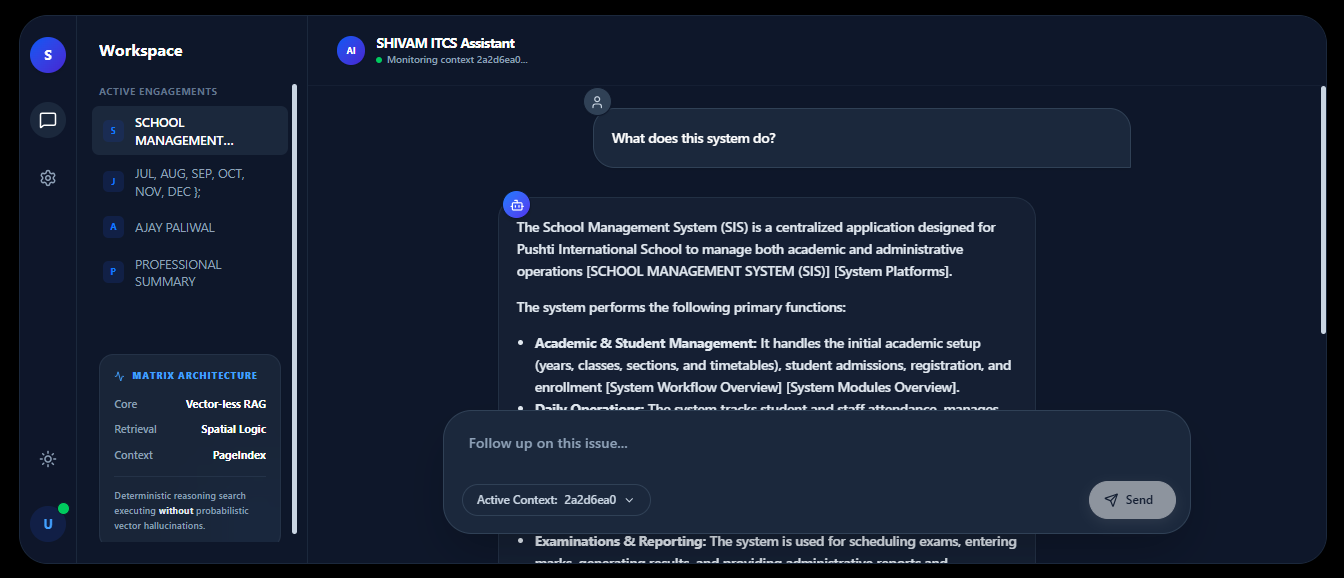
Task: Click the [SCHOOL MANAGEMENT SYSTEM (SIS)] citation
Action: click(x=708, y=271)
